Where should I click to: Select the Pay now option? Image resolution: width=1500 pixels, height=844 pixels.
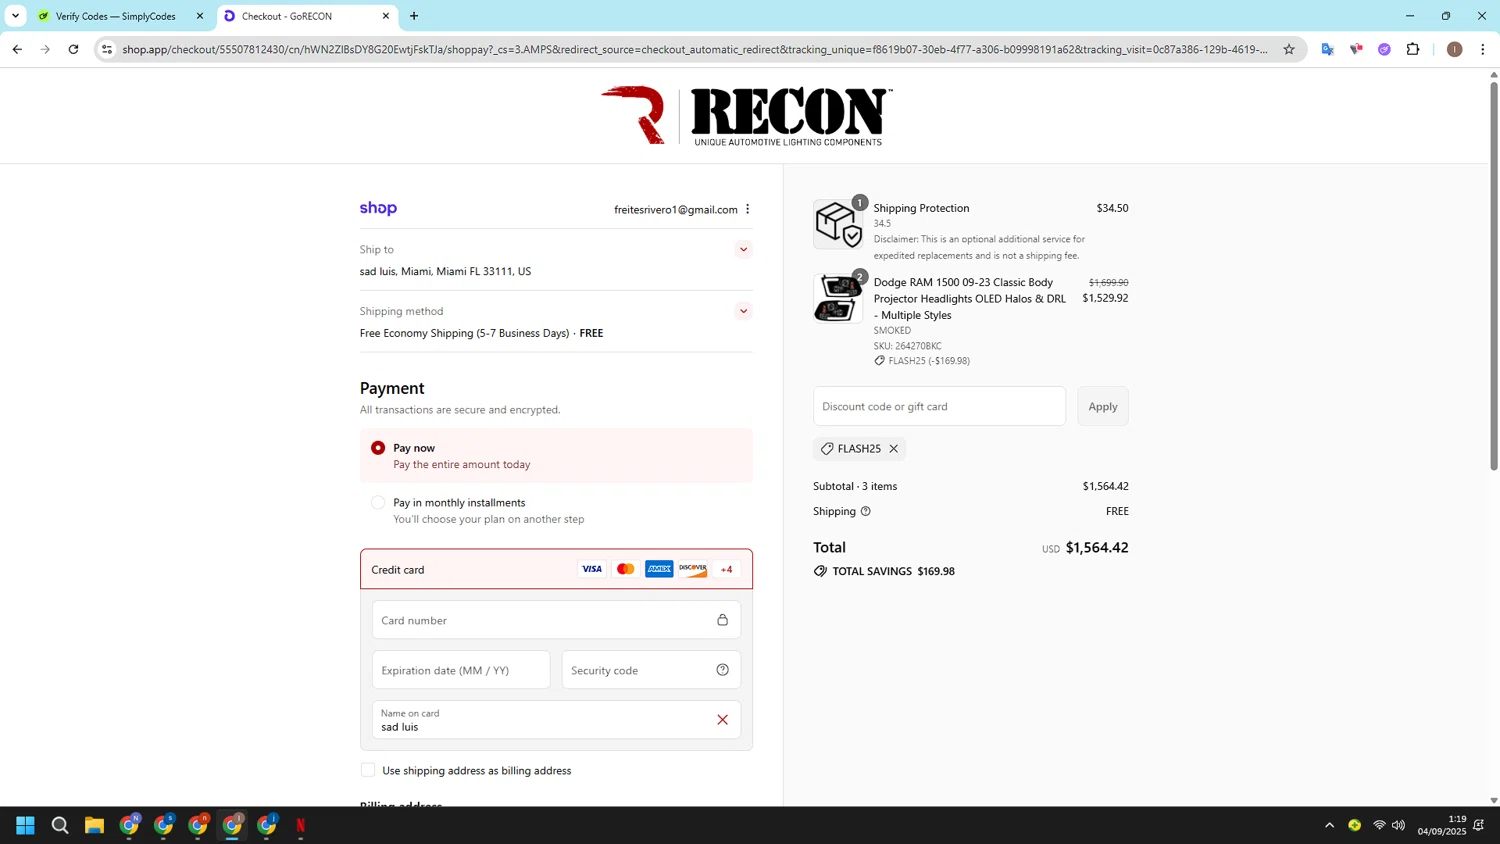(378, 448)
